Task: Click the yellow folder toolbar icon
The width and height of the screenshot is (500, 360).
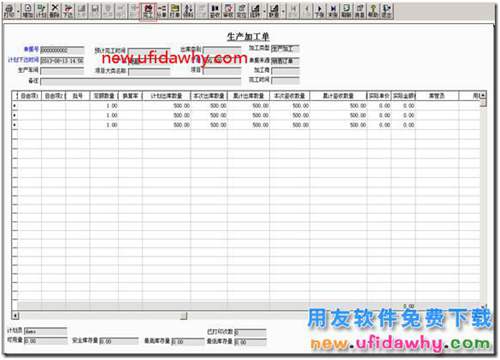Action: 175,11
